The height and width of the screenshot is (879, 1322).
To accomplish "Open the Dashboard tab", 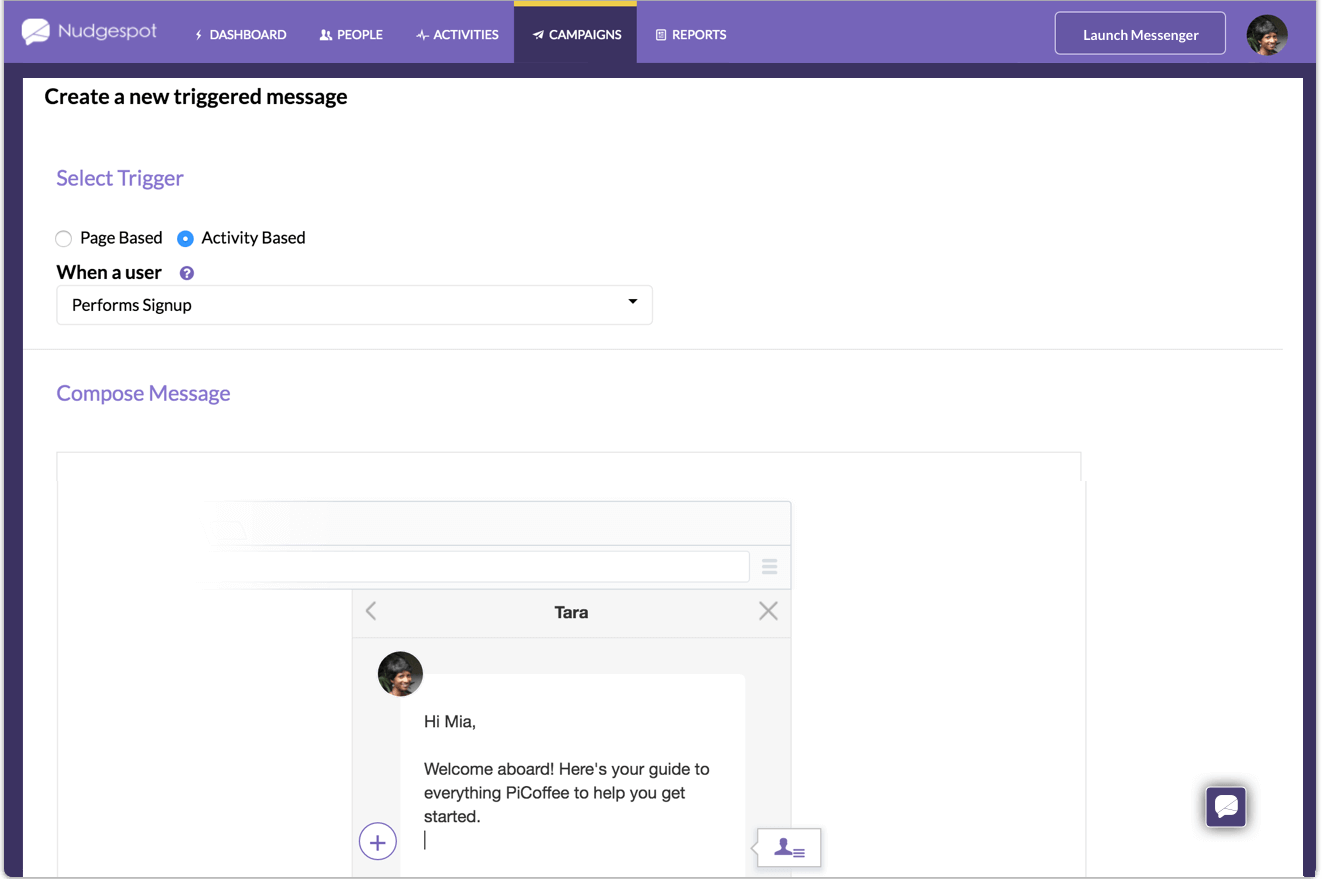I will [x=240, y=34].
